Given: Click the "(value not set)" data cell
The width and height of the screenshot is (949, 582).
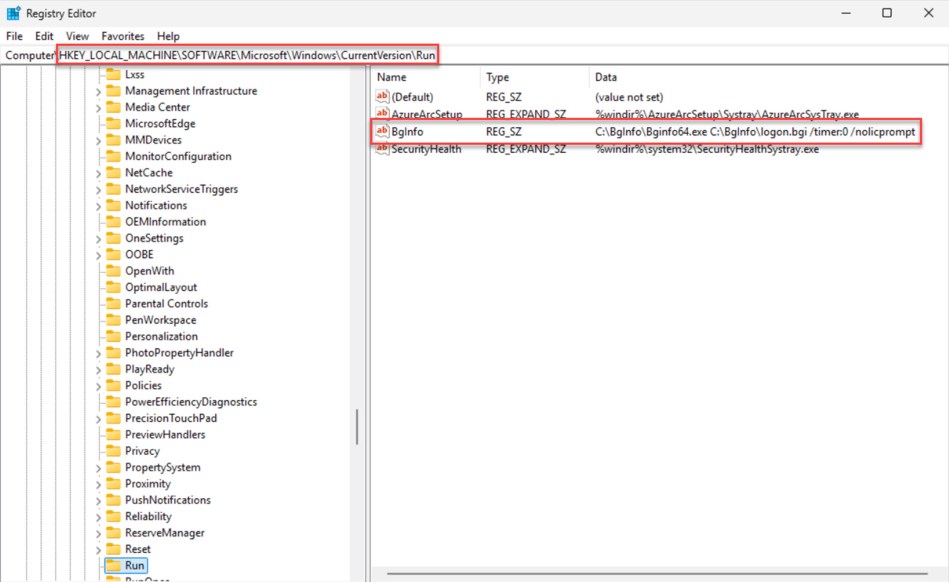Looking at the screenshot, I should tap(629, 97).
